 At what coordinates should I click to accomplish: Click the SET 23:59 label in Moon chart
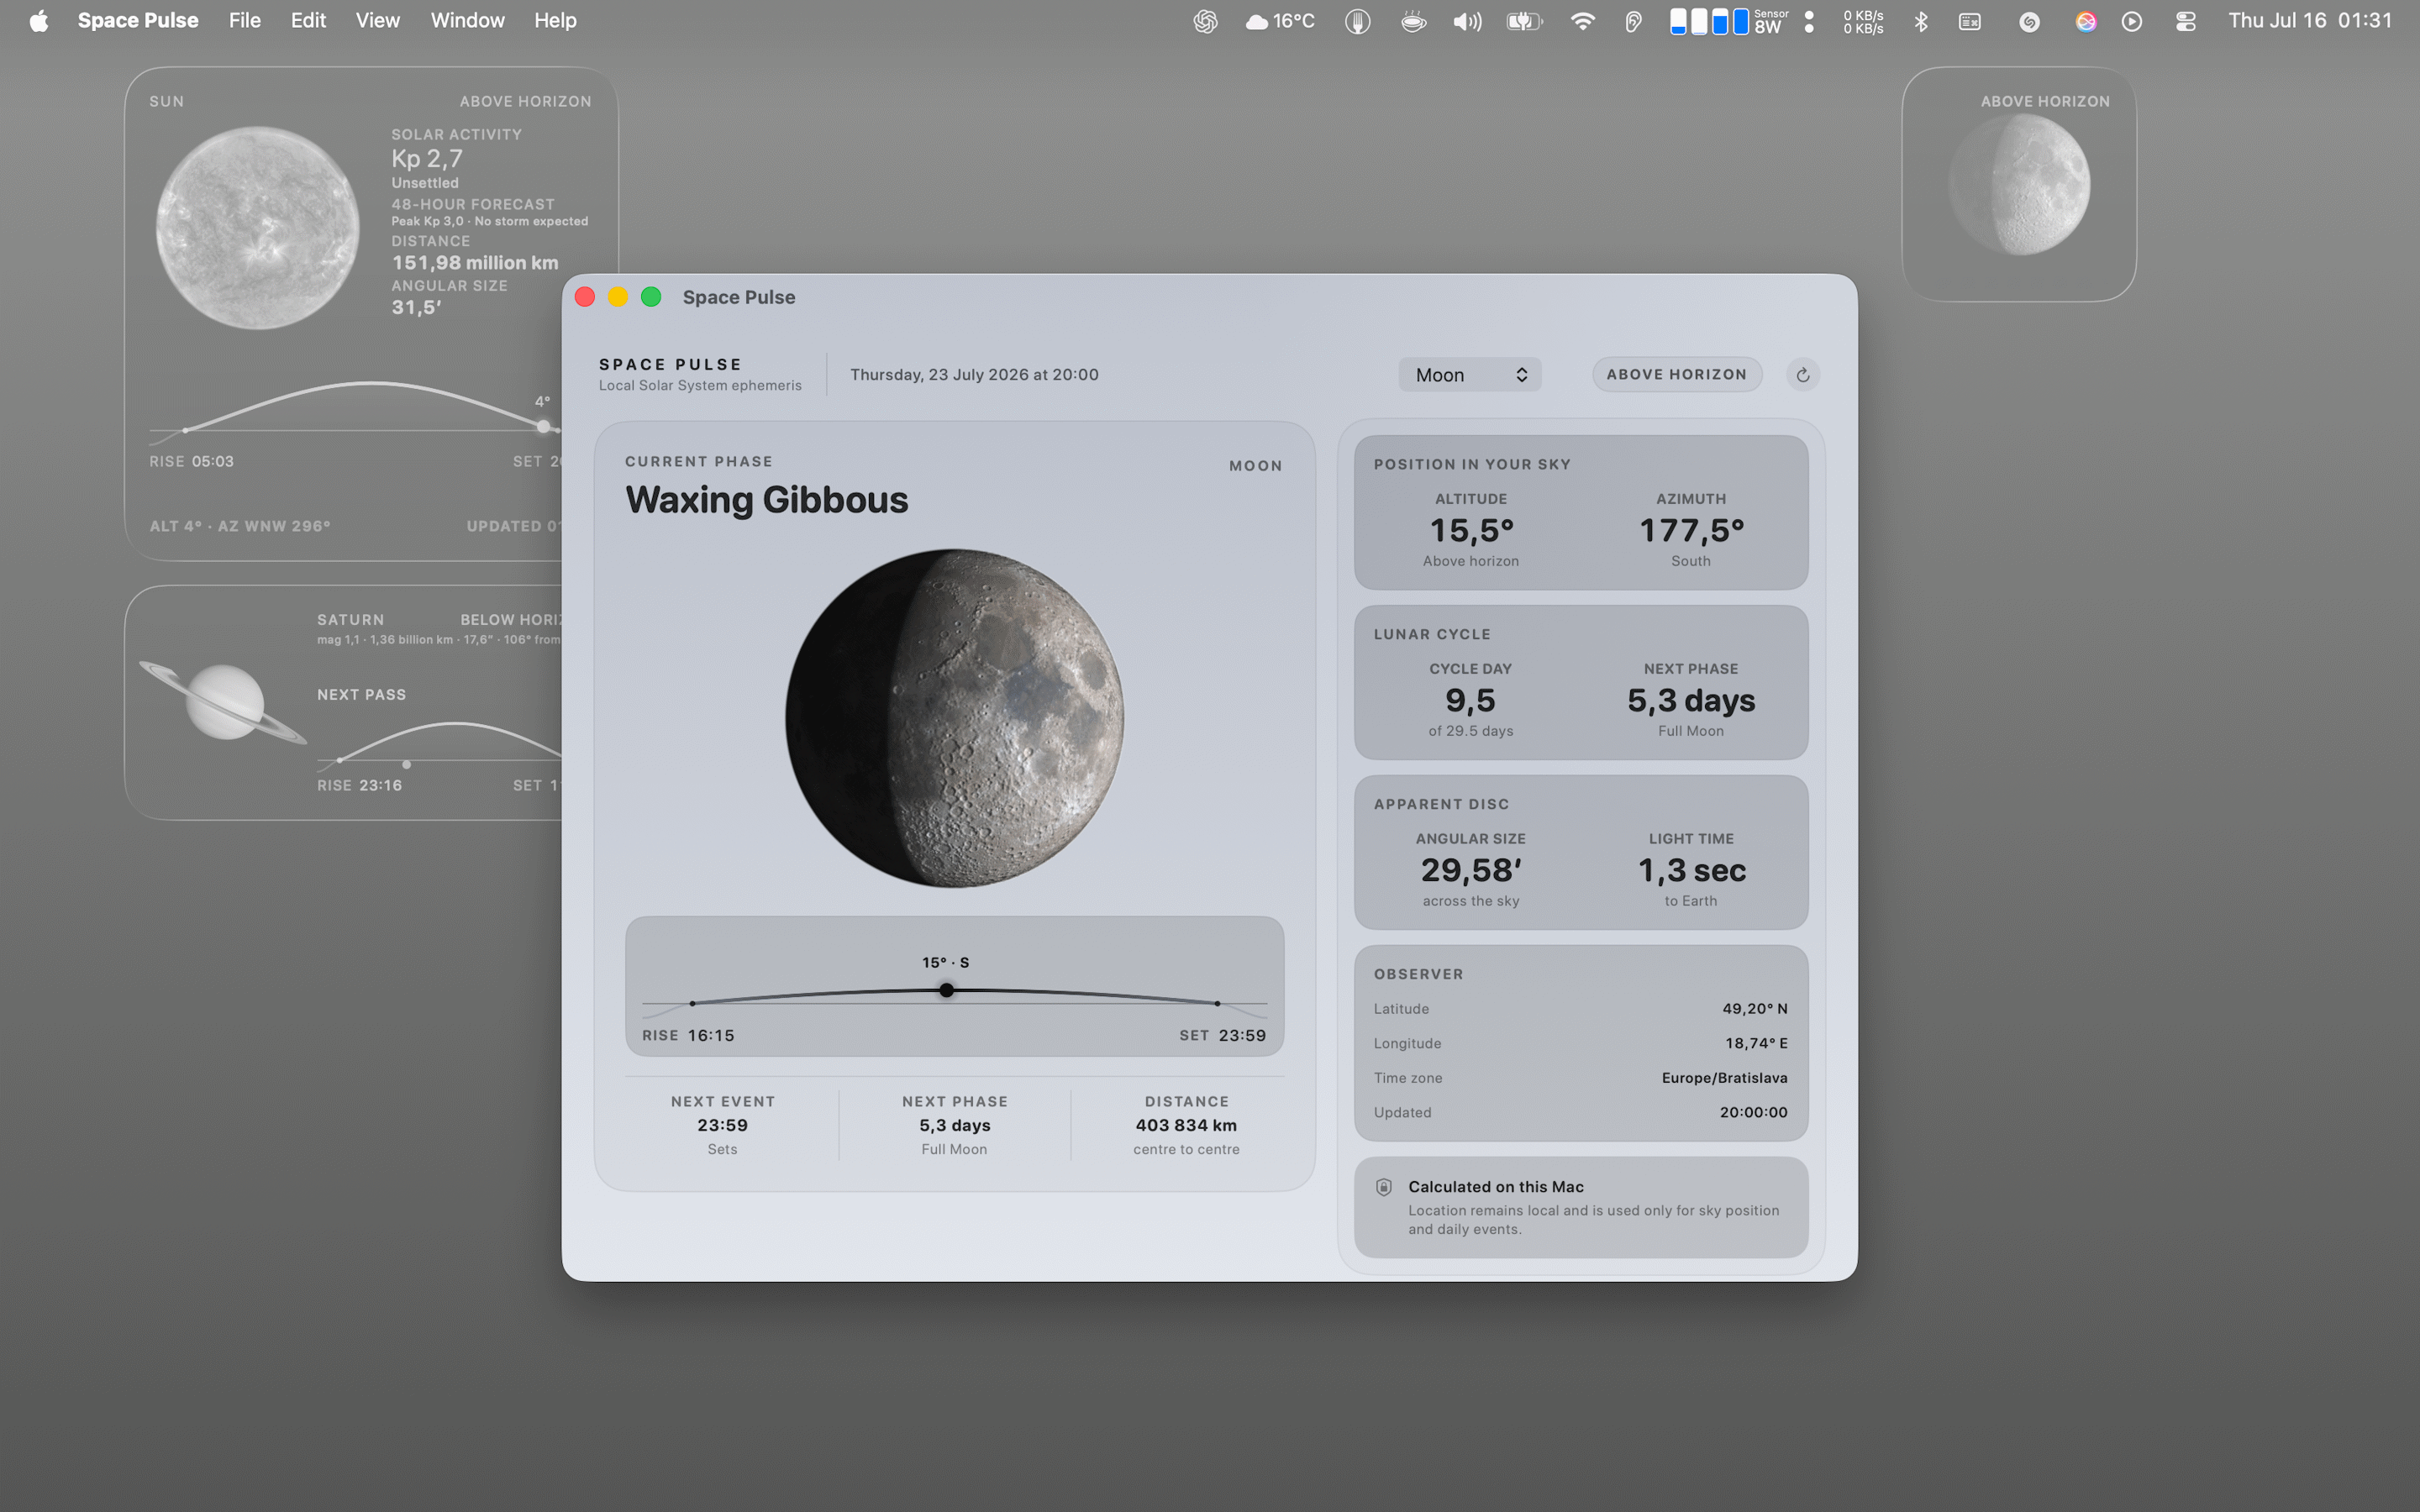(1222, 1036)
